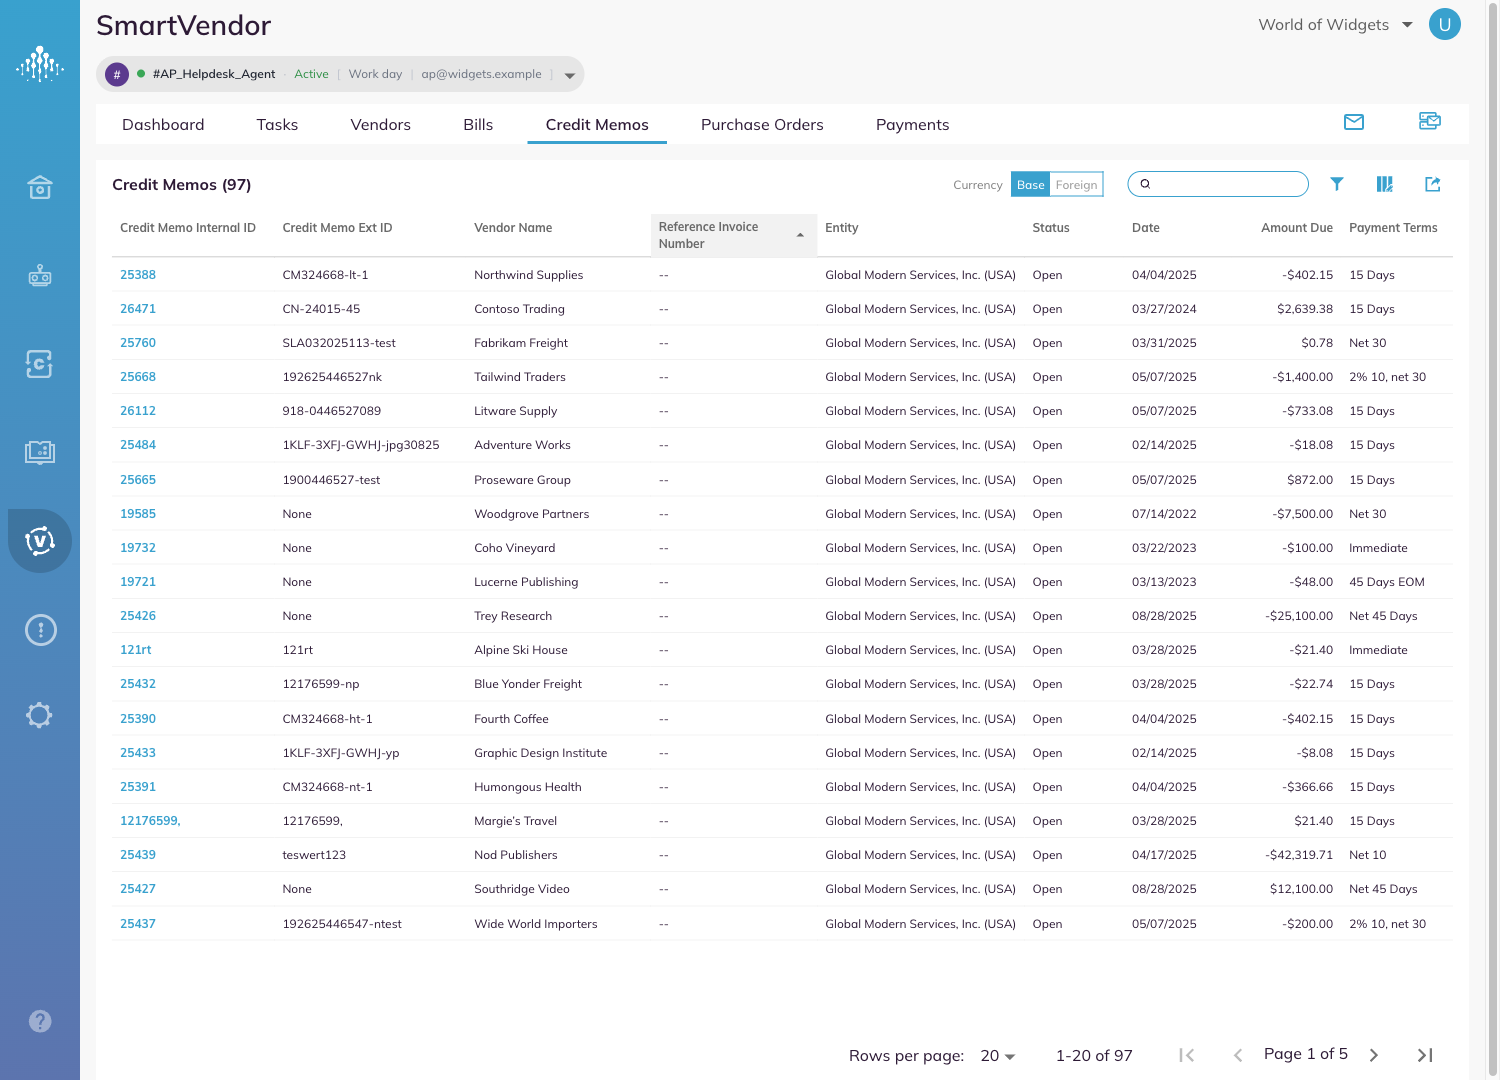Click the vertical page scrollbar
Screen dimensions: 1500x1080
[1493, 540]
